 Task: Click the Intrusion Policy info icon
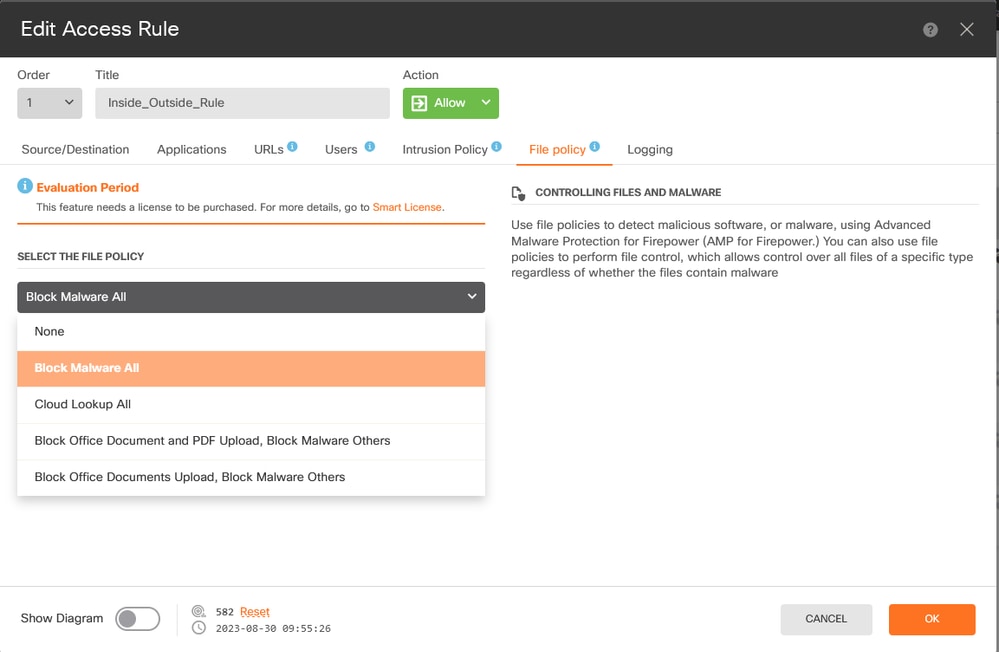(x=496, y=147)
